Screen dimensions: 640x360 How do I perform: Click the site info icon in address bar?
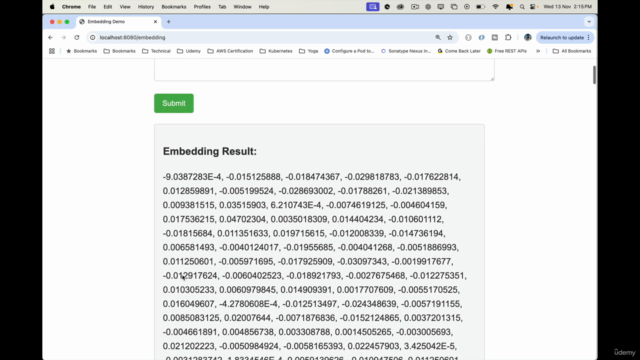93,38
